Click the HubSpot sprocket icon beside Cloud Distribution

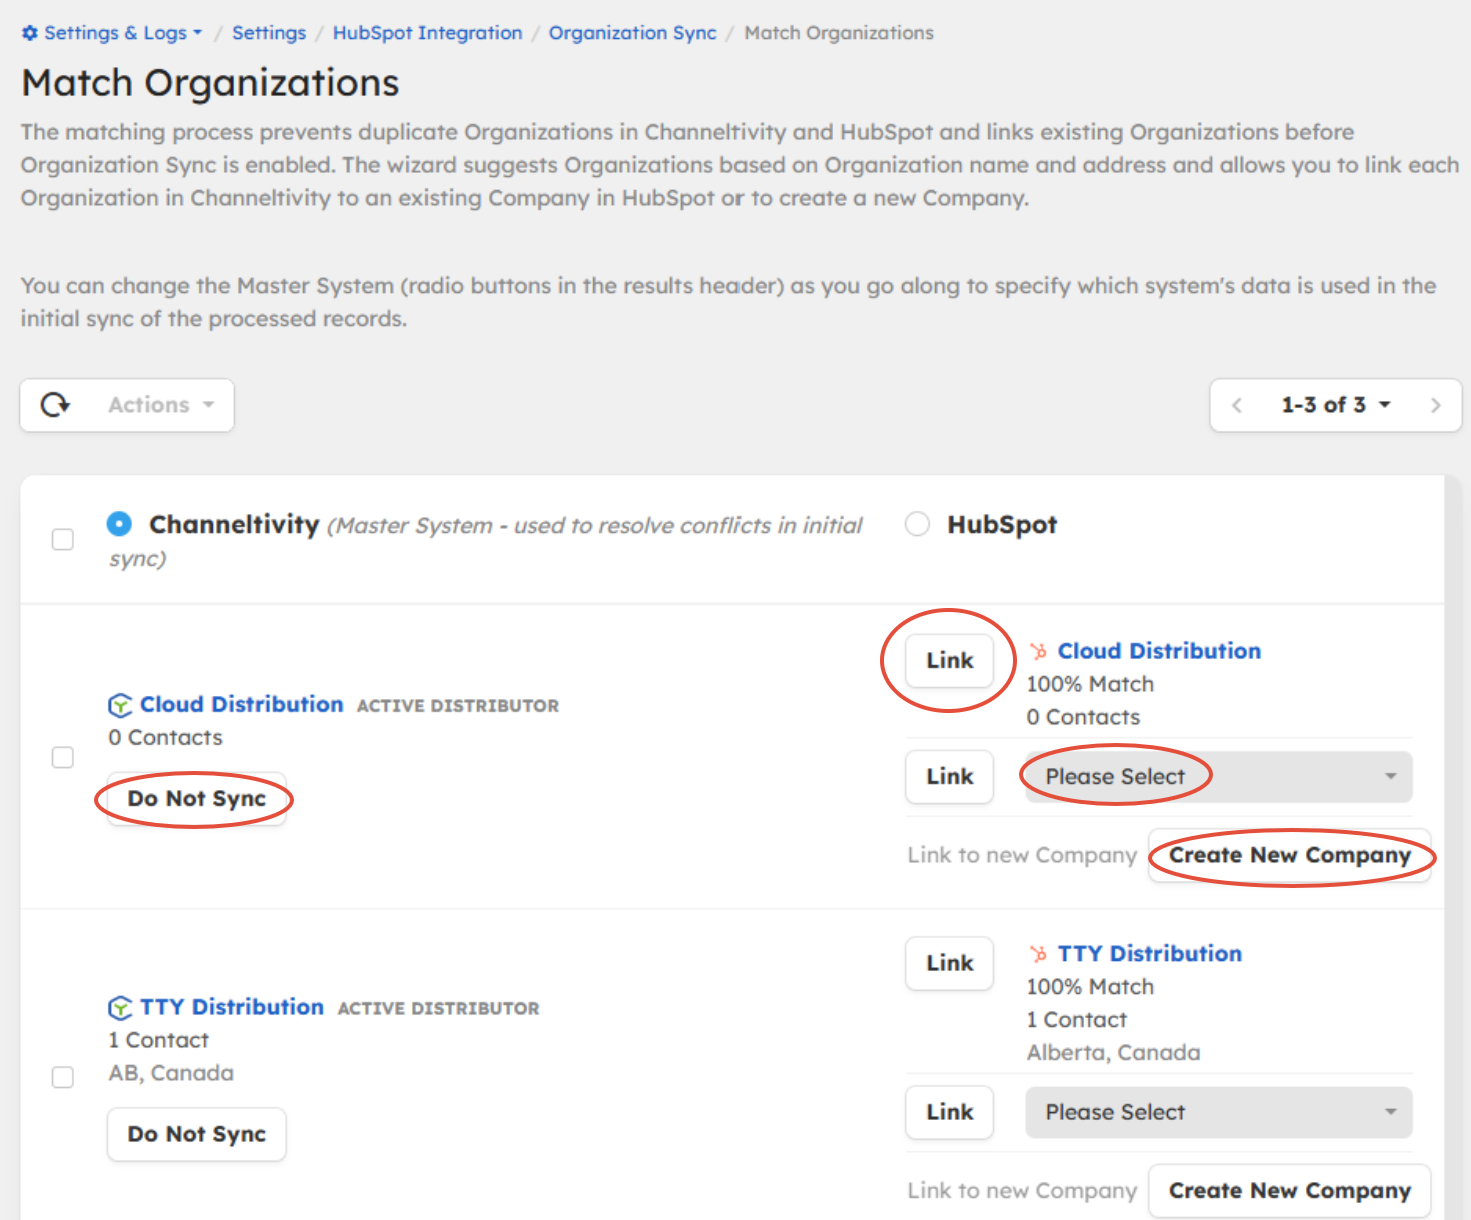pyautogui.click(x=1039, y=651)
